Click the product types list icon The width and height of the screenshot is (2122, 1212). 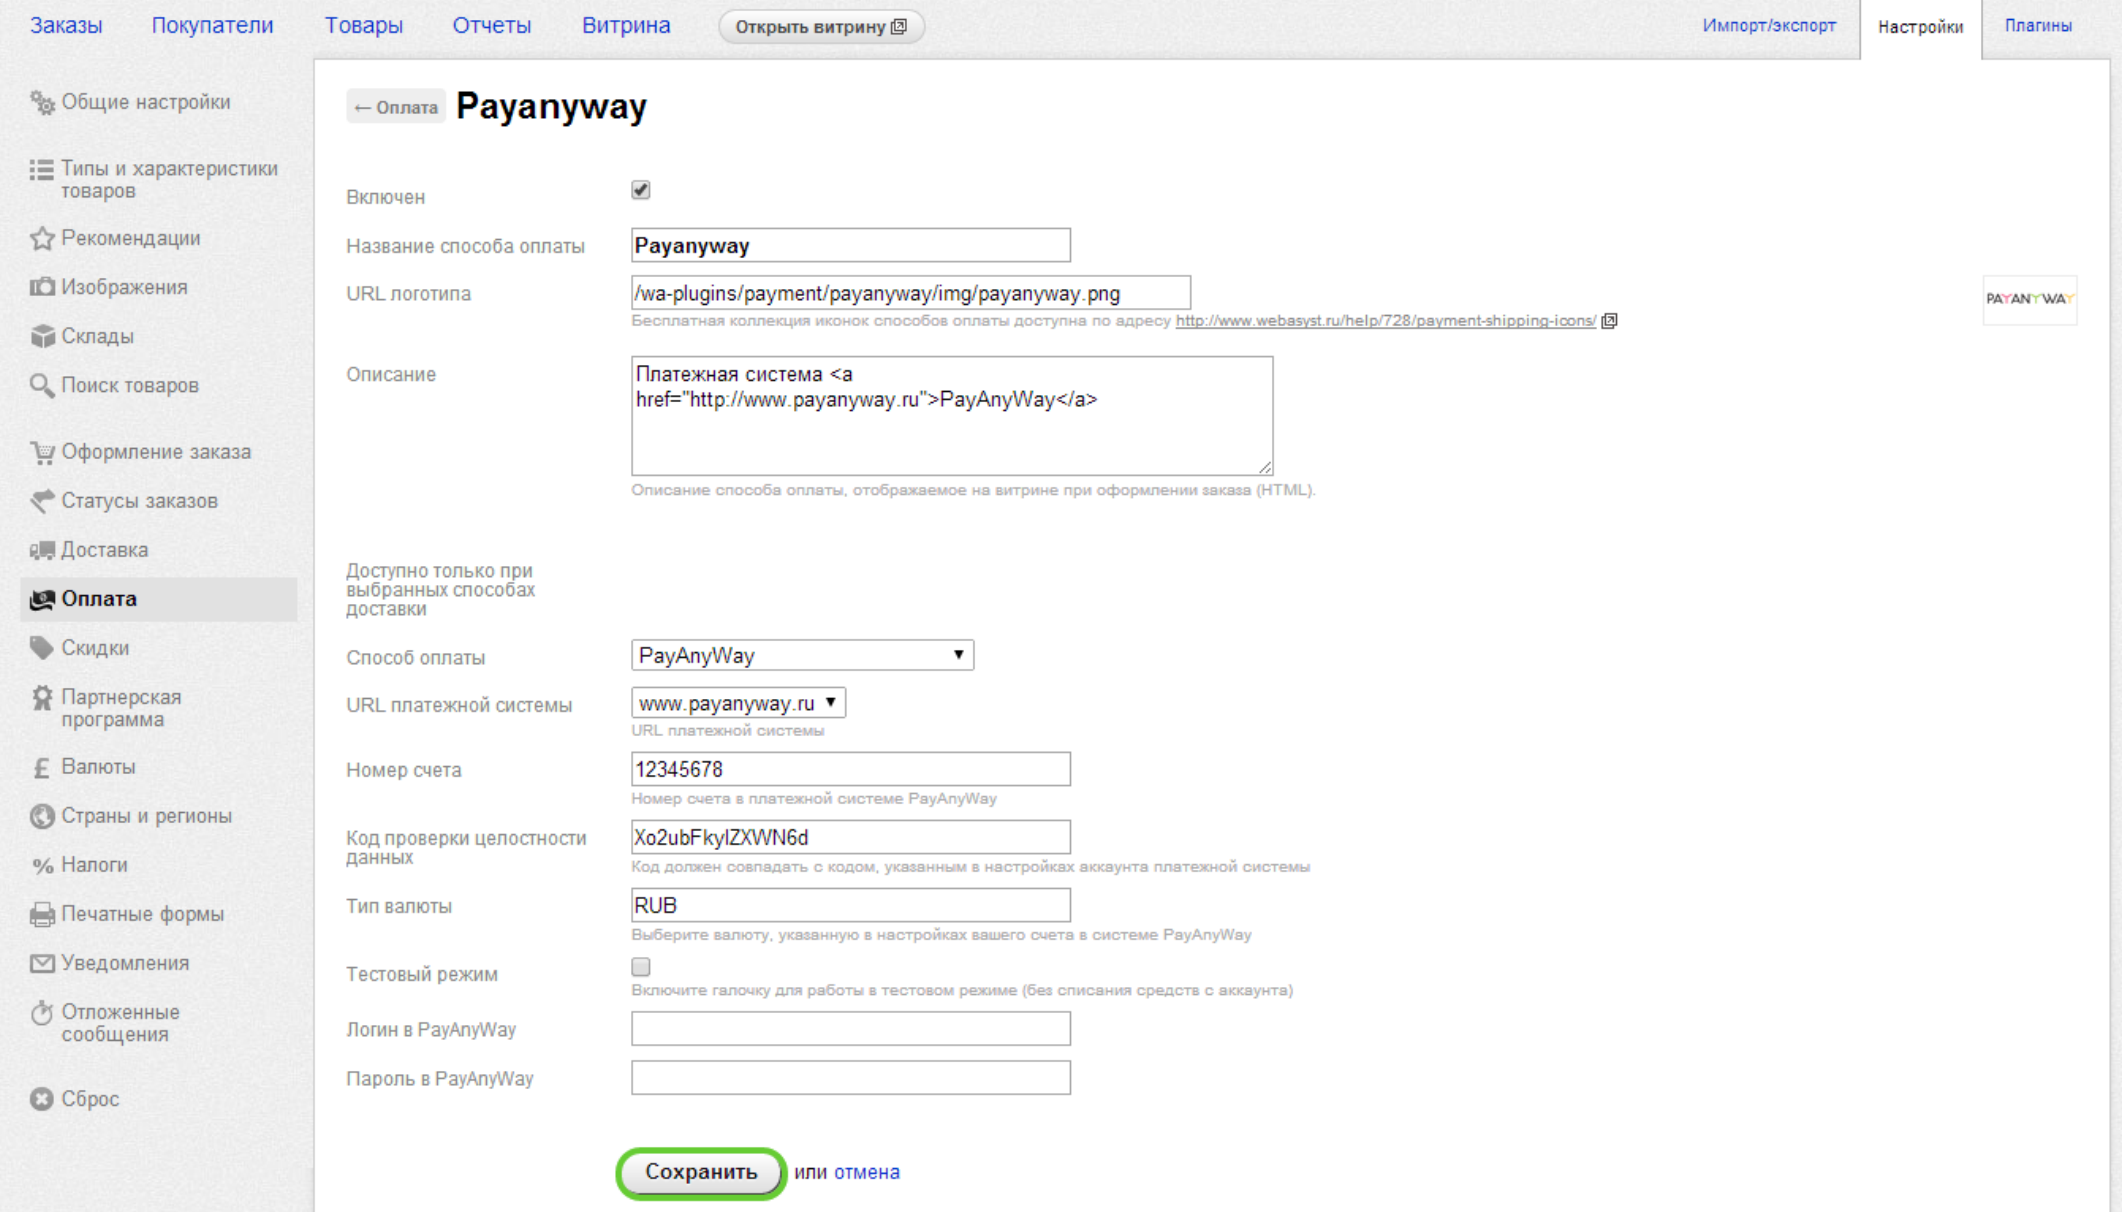tap(42, 170)
